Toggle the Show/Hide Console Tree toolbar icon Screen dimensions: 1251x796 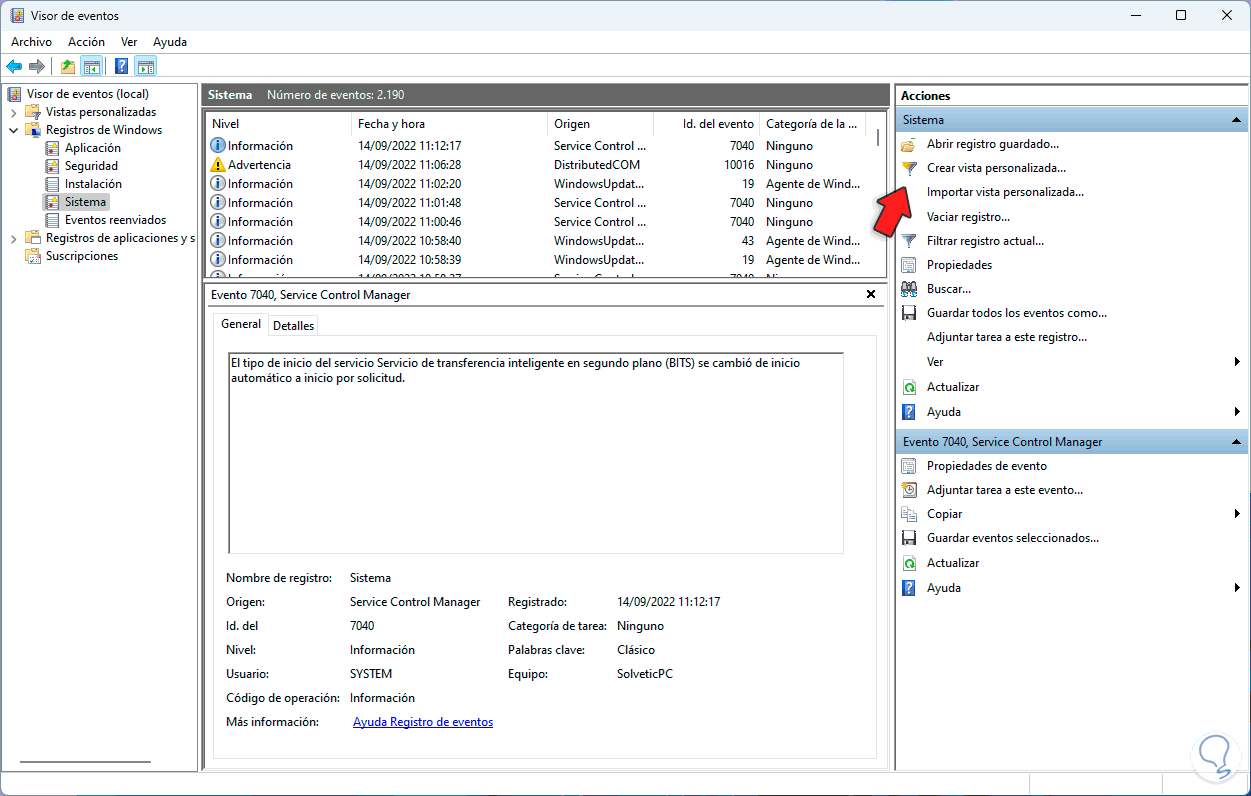pos(91,67)
